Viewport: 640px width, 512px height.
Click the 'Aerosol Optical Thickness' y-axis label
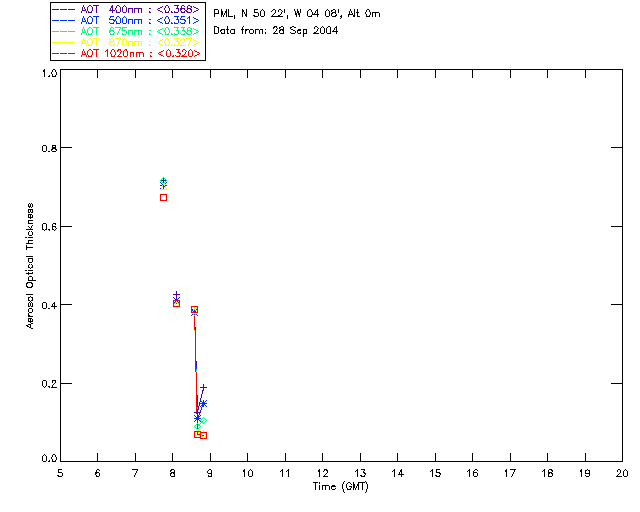click(x=30, y=266)
